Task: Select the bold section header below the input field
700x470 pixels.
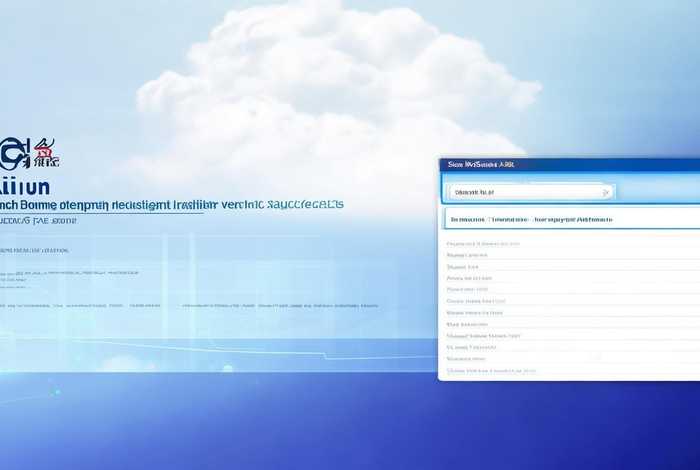Action: coord(531,218)
